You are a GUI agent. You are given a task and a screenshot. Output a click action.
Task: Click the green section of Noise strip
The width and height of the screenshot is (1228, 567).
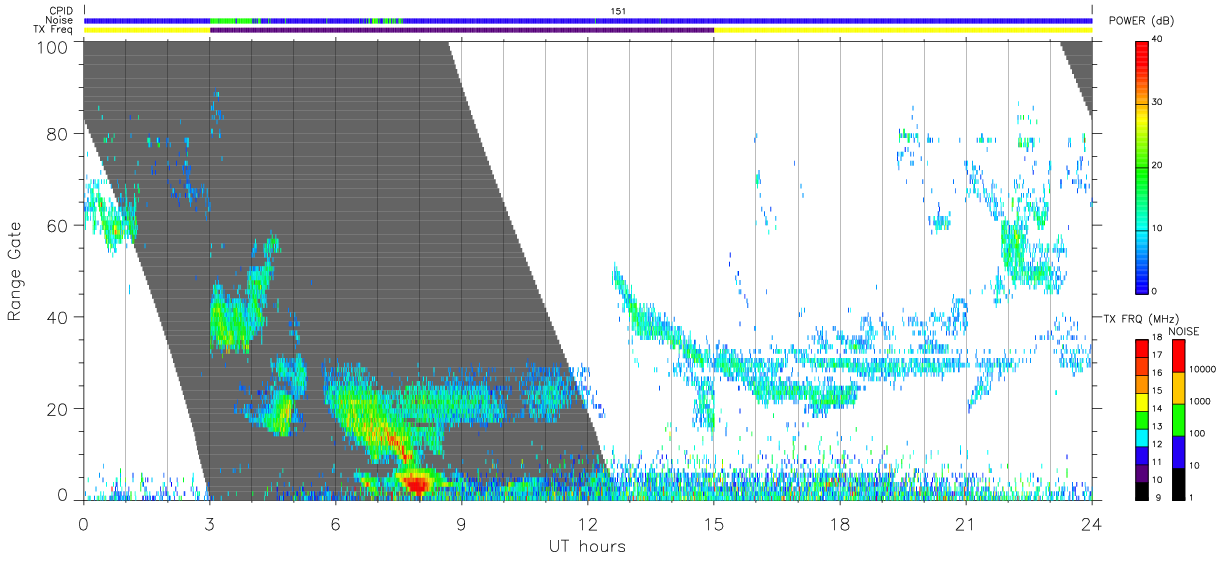(230, 20)
